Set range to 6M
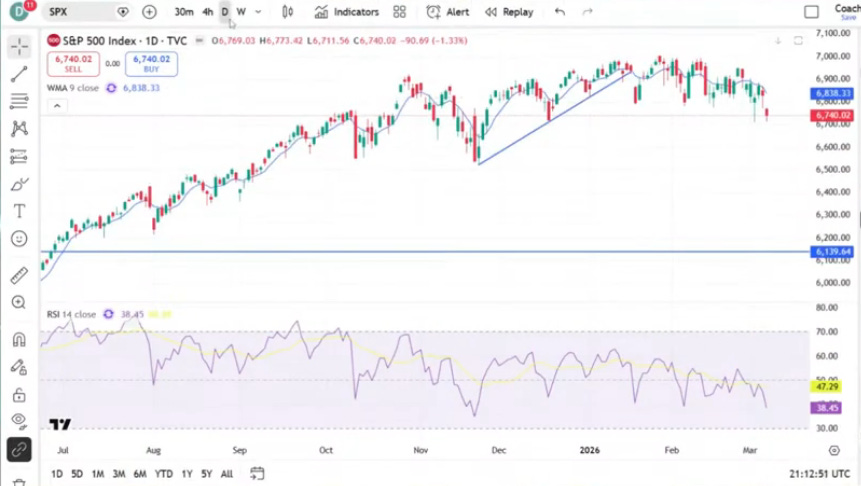This screenshot has width=861, height=486. tap(140, 473)
